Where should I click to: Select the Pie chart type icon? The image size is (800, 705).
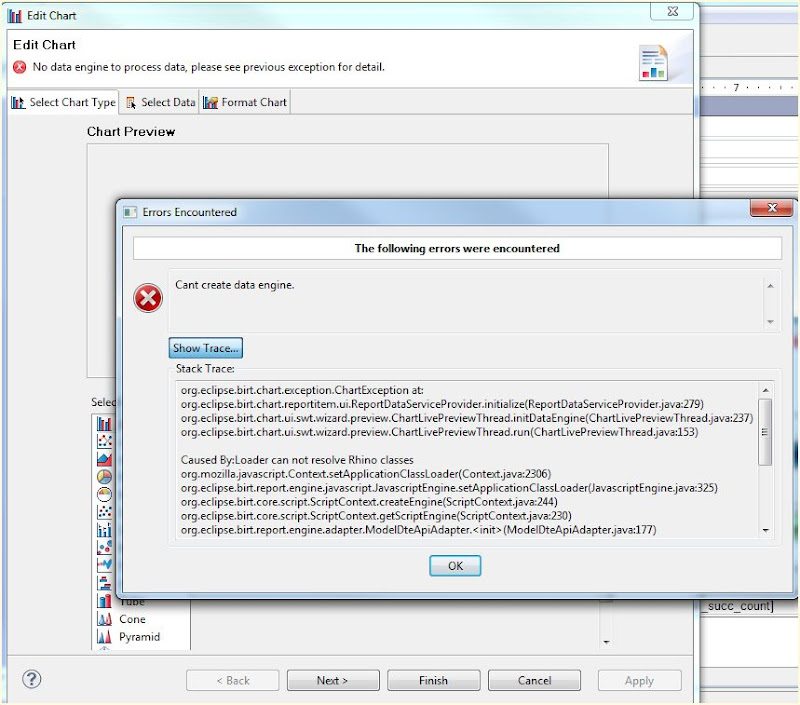pyautogui.click(x=104, y=476)
